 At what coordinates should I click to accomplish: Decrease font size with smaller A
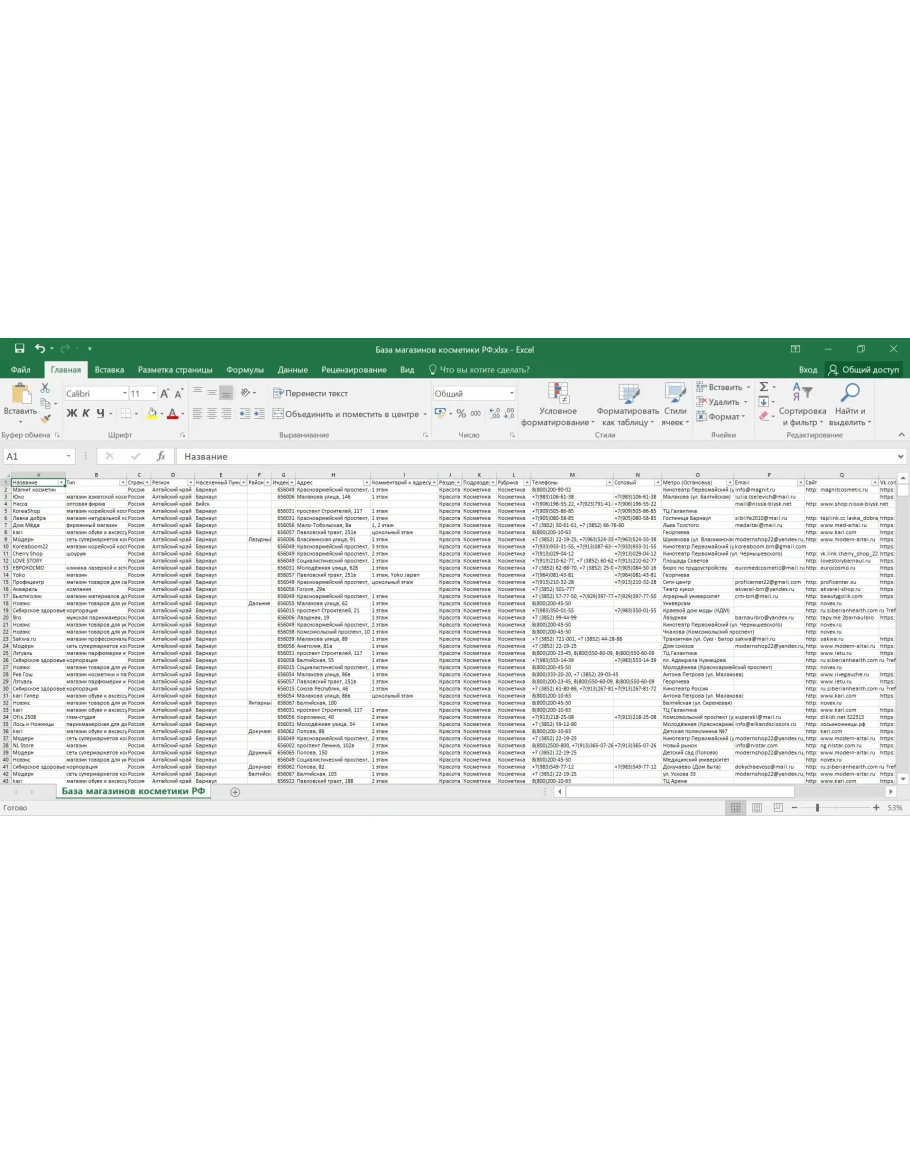pos(178,393)
